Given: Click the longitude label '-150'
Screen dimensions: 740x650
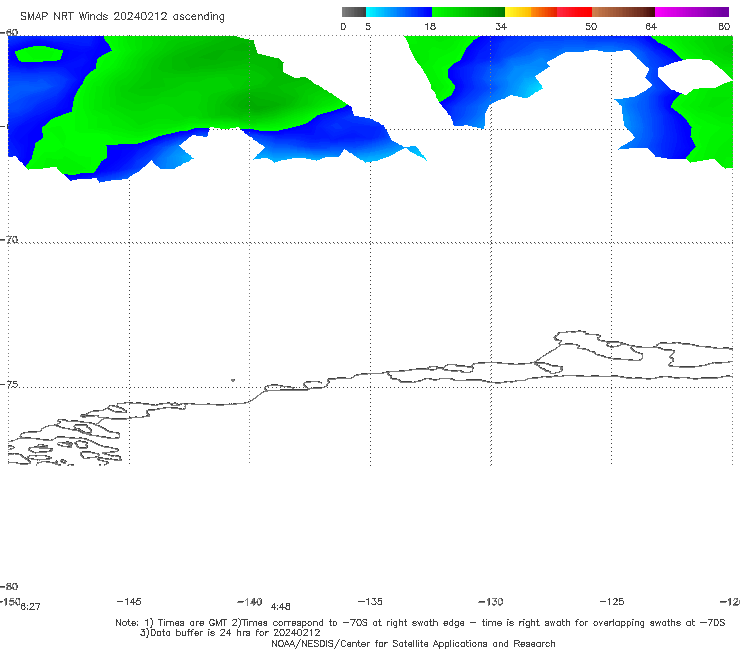Looking at the screenshot, I should click(10, 601).
